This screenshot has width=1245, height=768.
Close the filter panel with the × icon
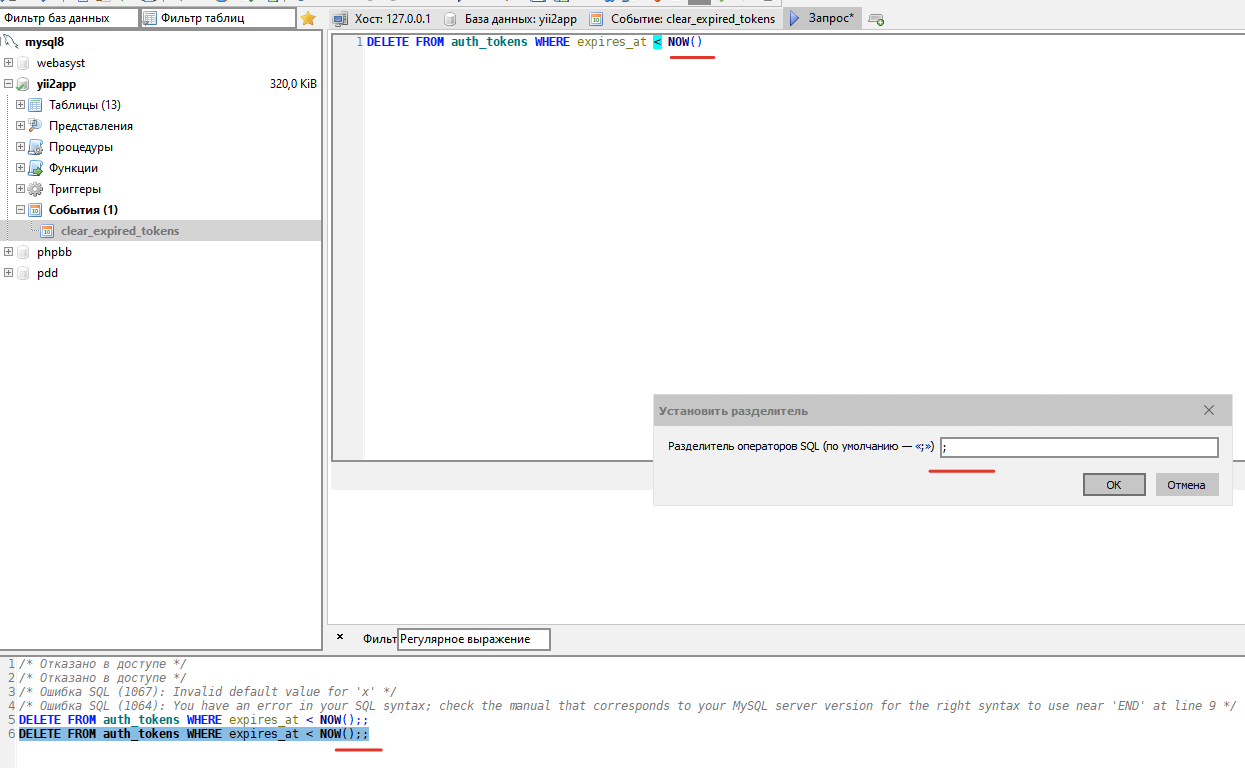point(340,637)
